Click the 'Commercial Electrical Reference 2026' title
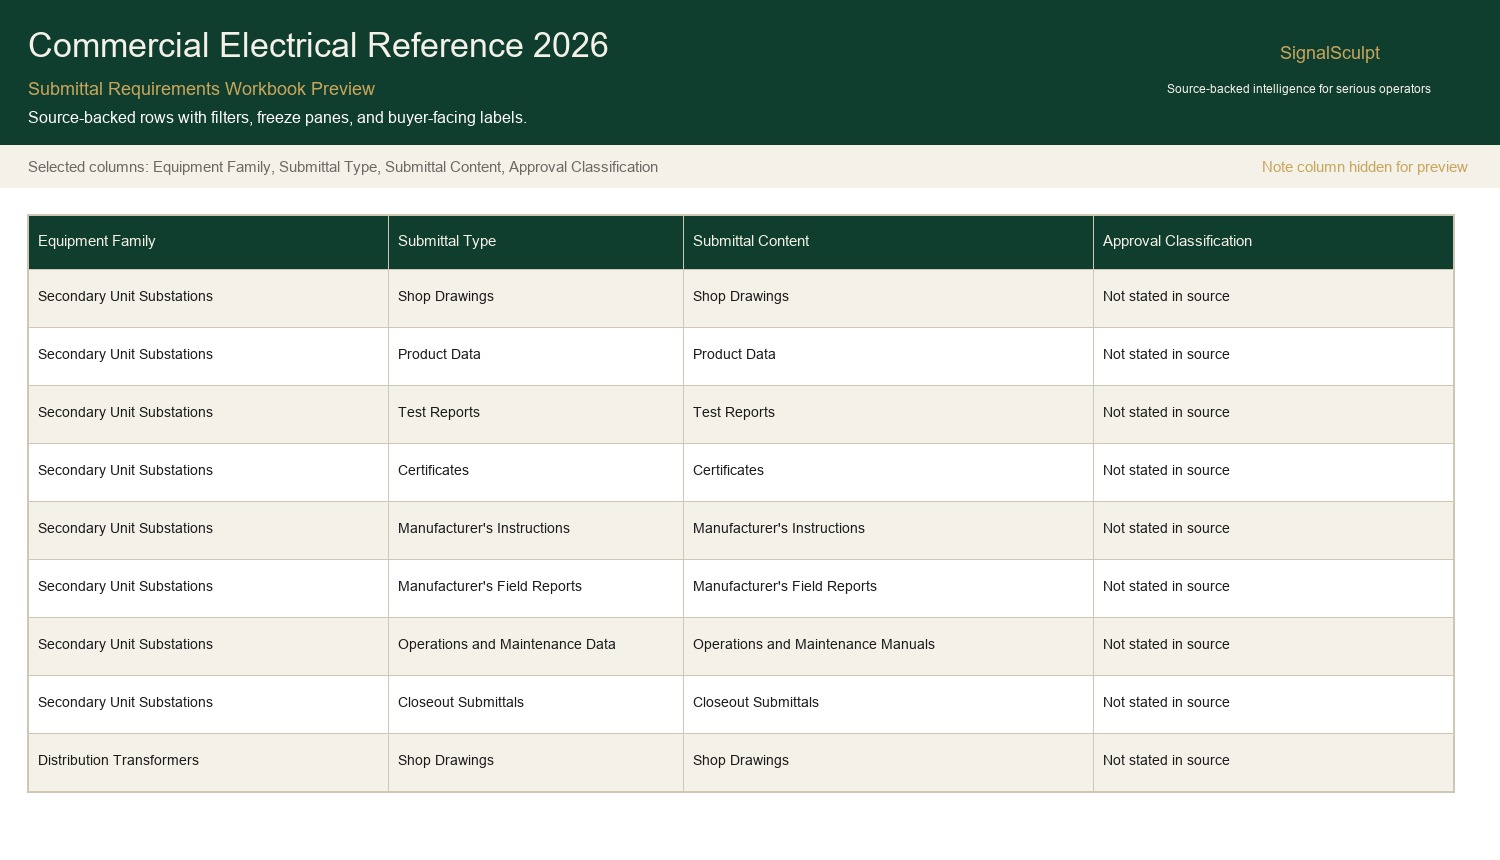1500x860 pixels. pos(318,46)
